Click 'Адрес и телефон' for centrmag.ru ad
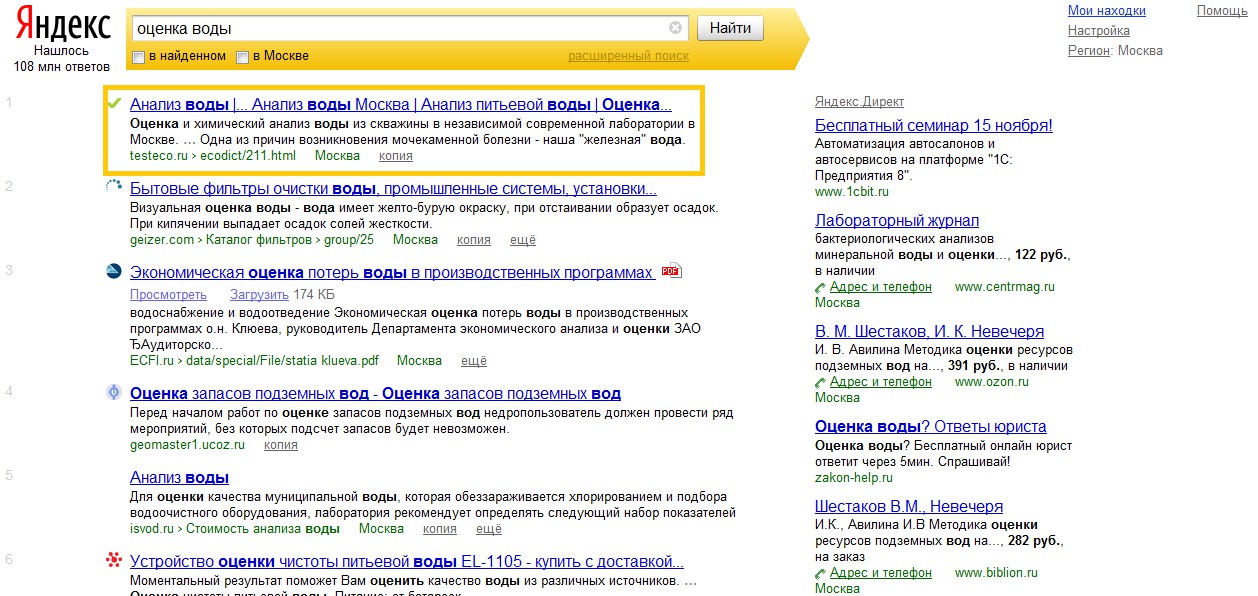 tap(880, 287)
